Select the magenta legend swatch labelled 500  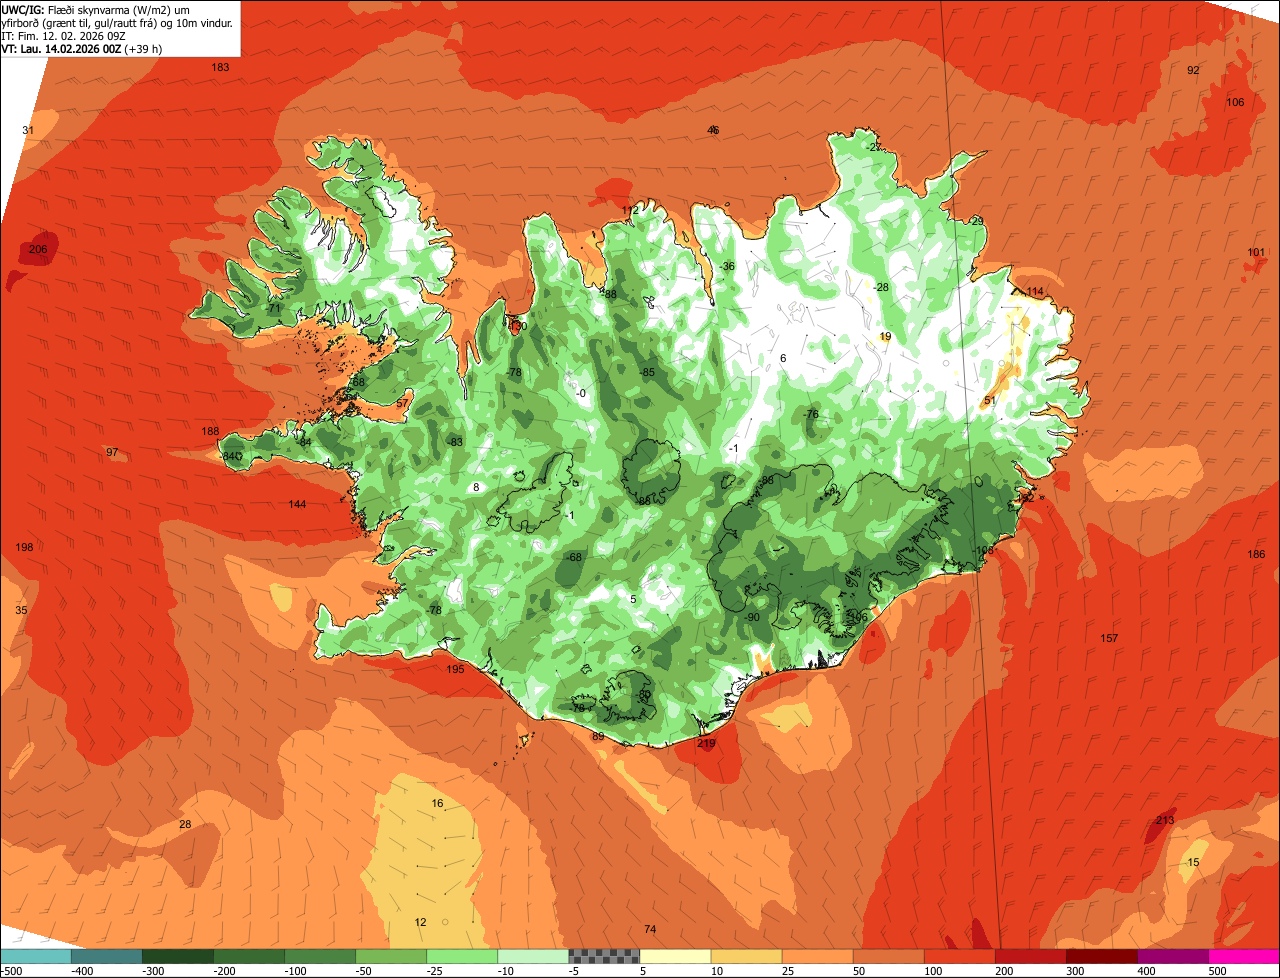[x=1244, y=956]
